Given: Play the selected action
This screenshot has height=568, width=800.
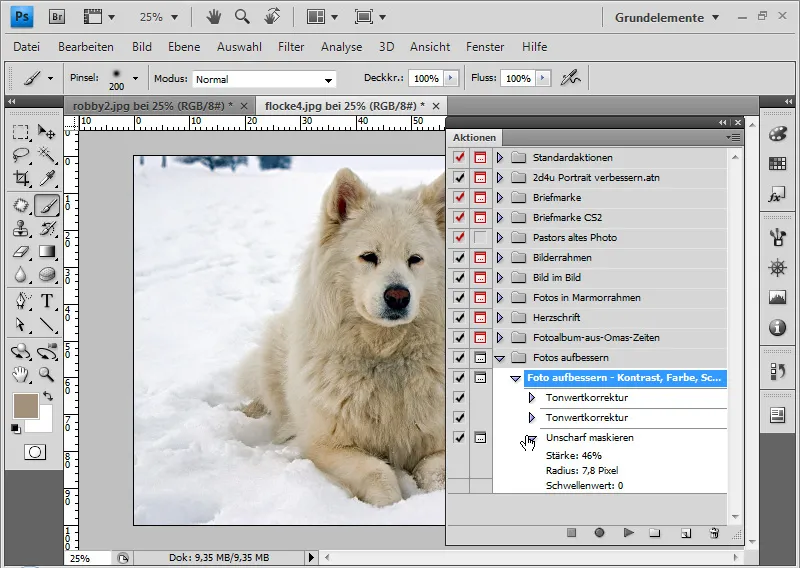Looking at the screenshot, I should (x=629, y=533).
